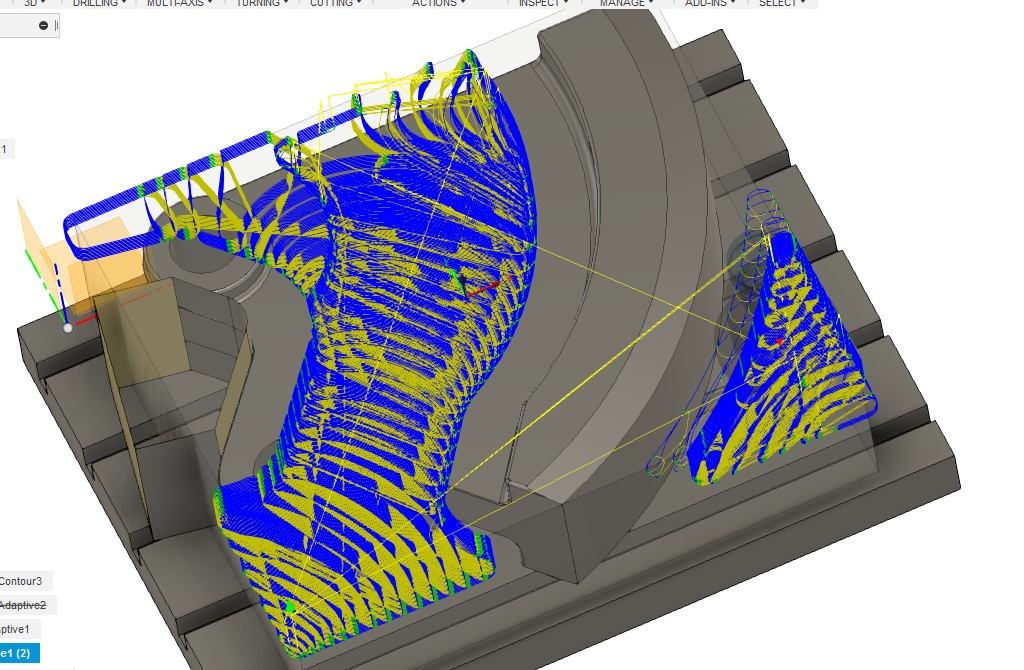Open the SELECT toolbar dropdown
This screenshot has width=1024, height=670.
[x=782, y=3]
